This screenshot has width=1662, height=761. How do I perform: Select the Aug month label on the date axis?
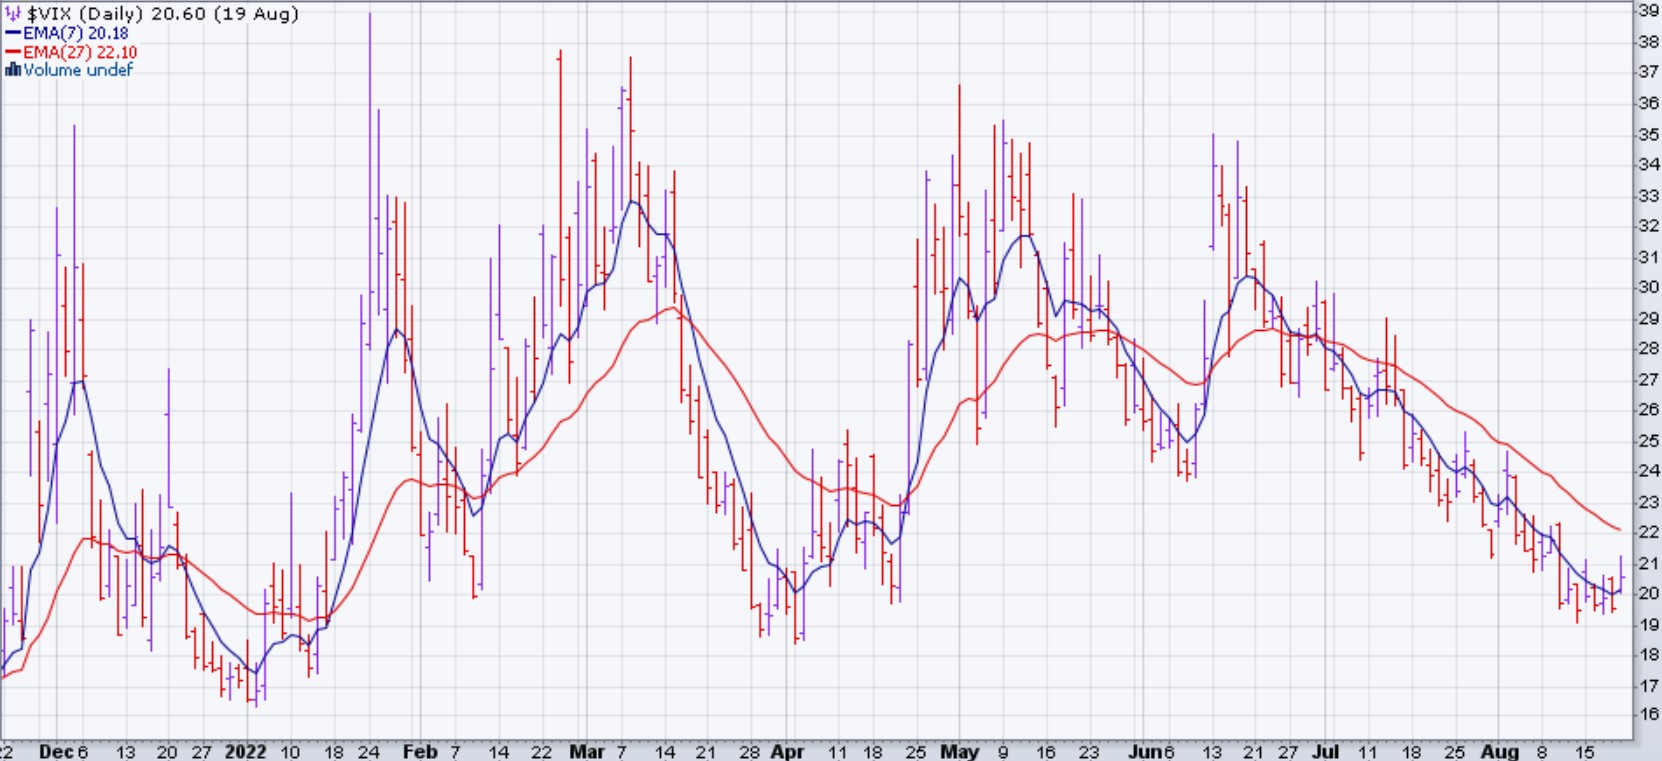(x=1499, y=751)
